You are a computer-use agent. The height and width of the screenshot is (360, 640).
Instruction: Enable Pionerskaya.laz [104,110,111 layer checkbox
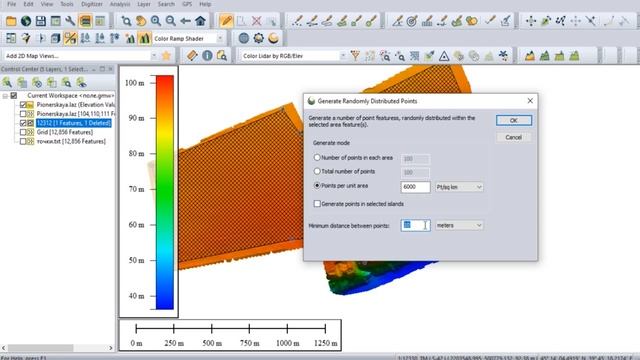pyautogui.click(x=23, y=114)
